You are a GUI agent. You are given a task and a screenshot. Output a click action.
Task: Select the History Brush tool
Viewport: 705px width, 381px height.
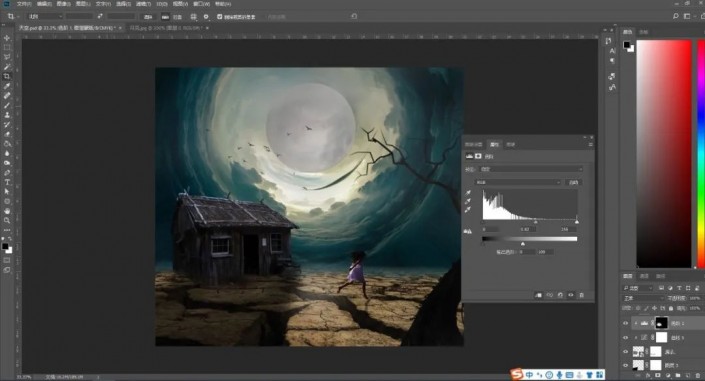click(7, 125)
